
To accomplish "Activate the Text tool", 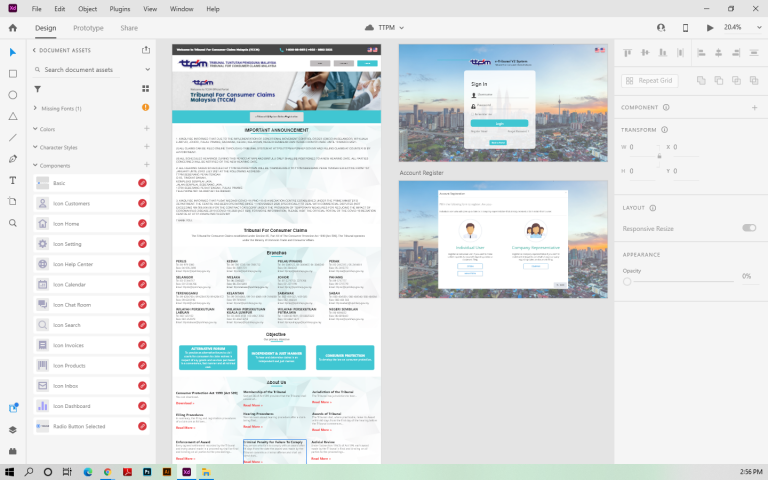I will 13,180.
